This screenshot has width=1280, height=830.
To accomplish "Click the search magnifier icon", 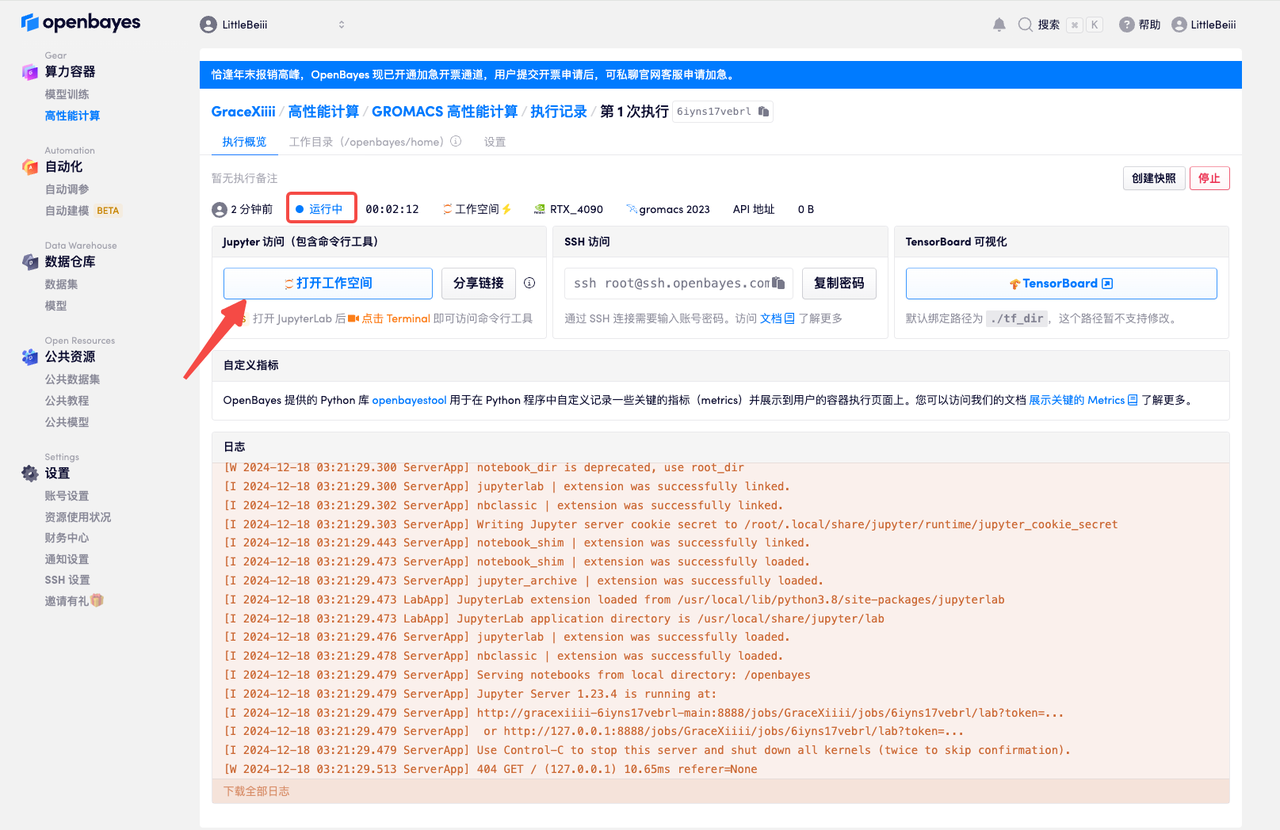I will [1026, 25].
